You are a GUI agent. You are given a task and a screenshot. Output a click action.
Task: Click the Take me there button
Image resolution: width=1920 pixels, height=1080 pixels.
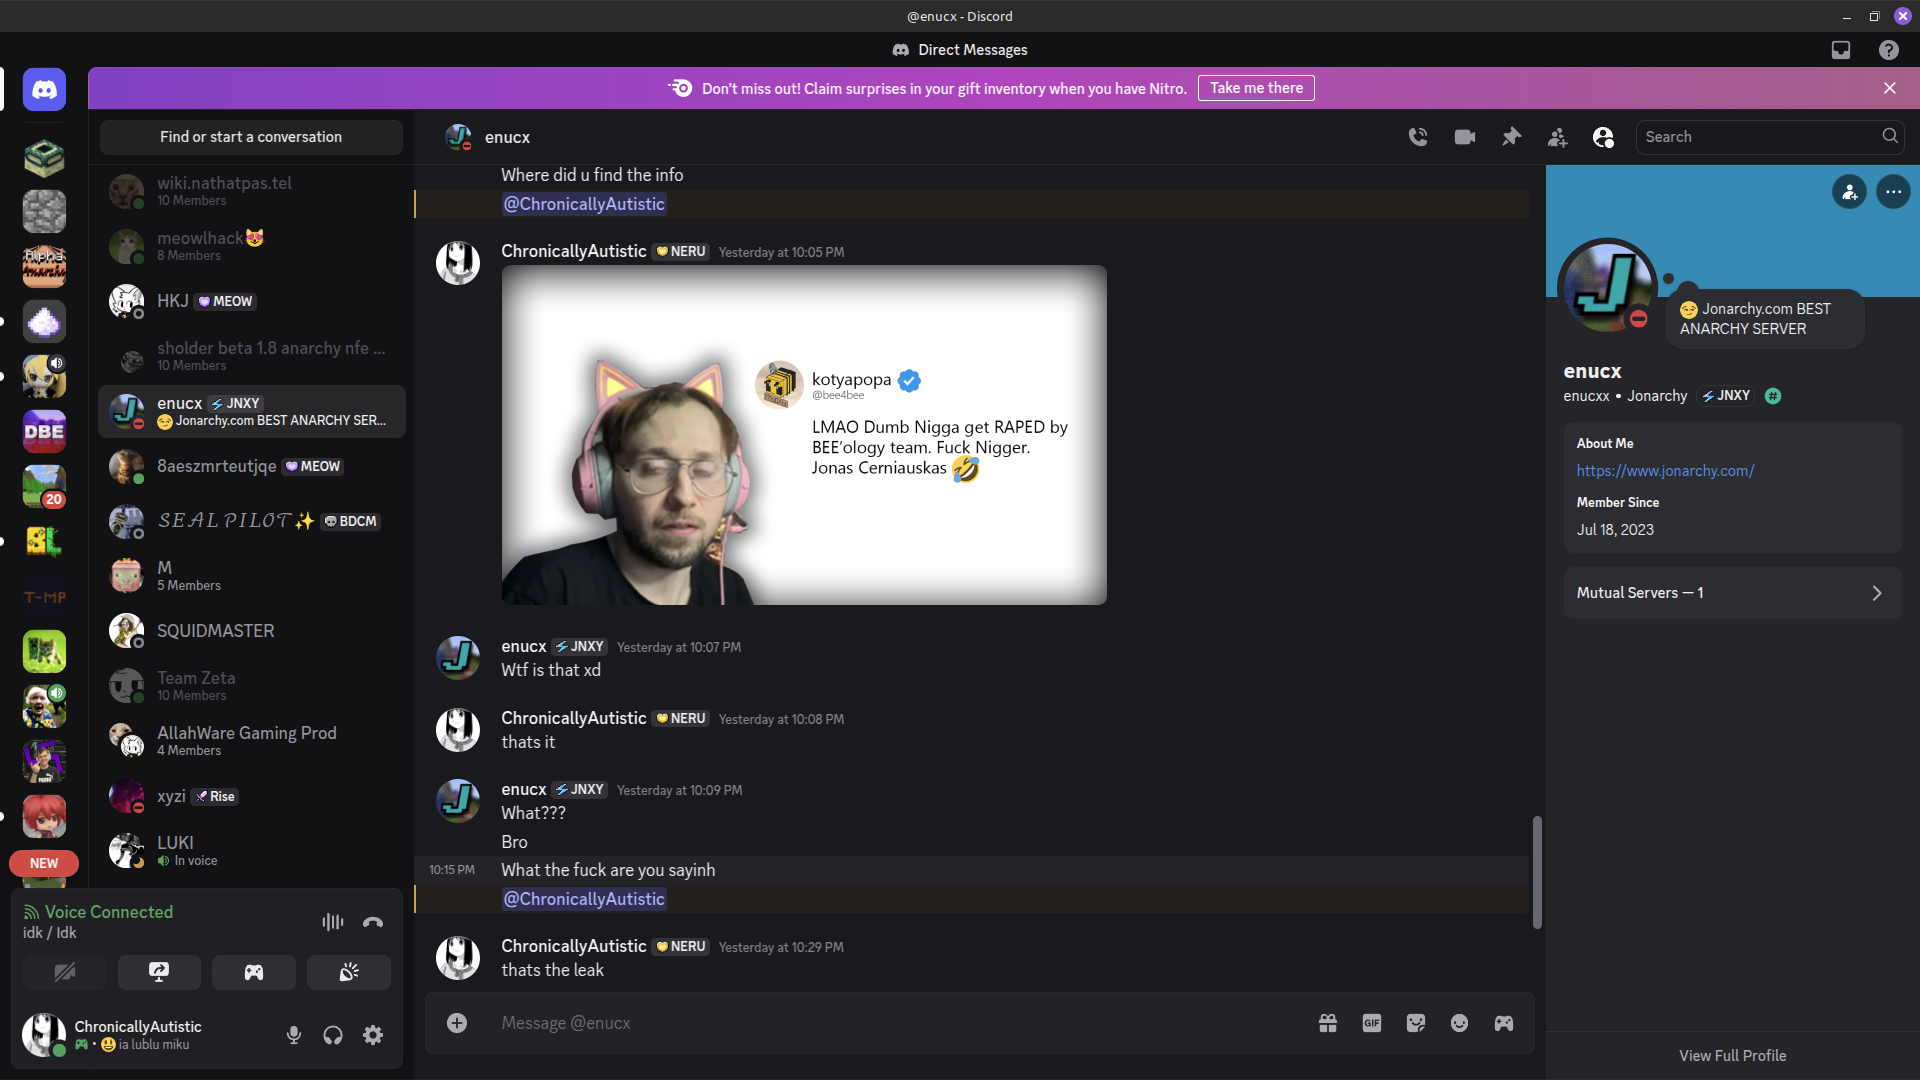coord(1256,88)
